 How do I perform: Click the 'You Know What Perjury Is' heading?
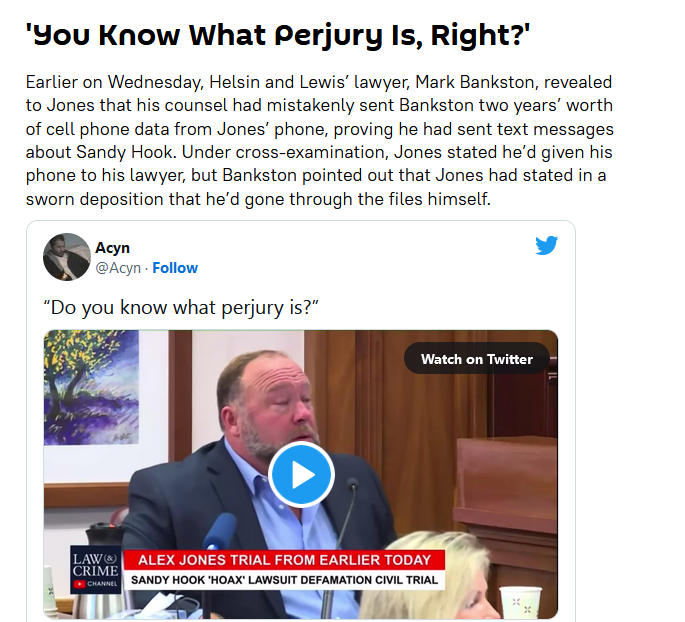277,35
